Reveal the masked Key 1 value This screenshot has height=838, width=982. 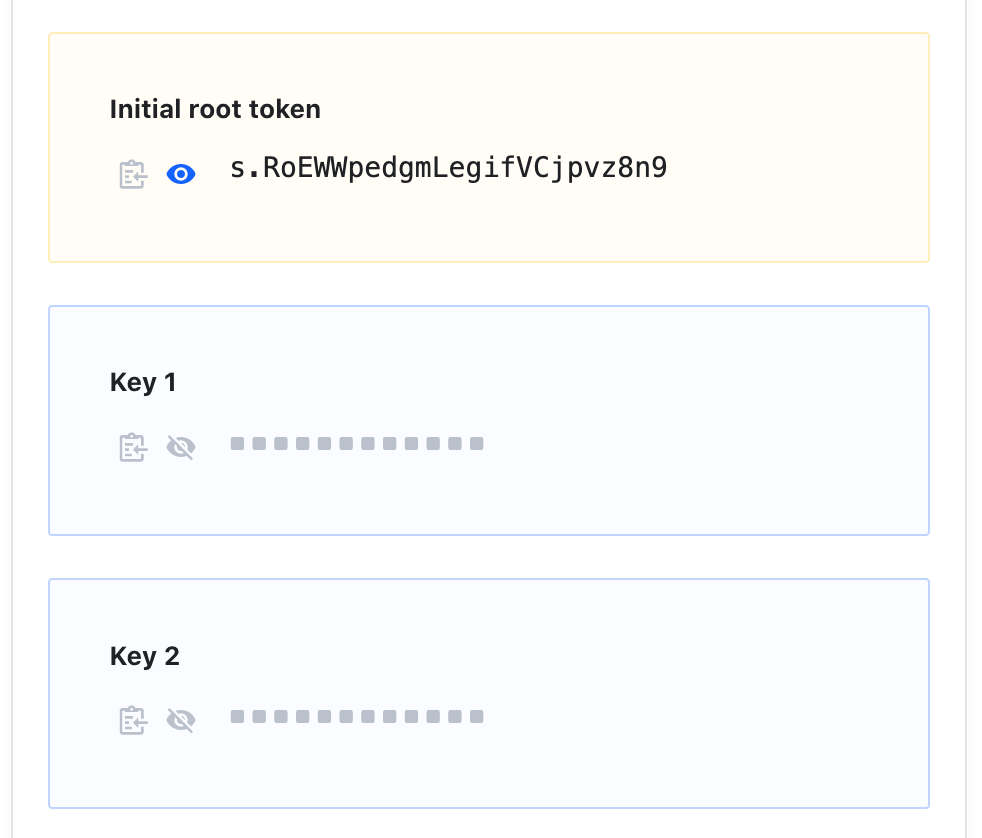tap(181, 447)
